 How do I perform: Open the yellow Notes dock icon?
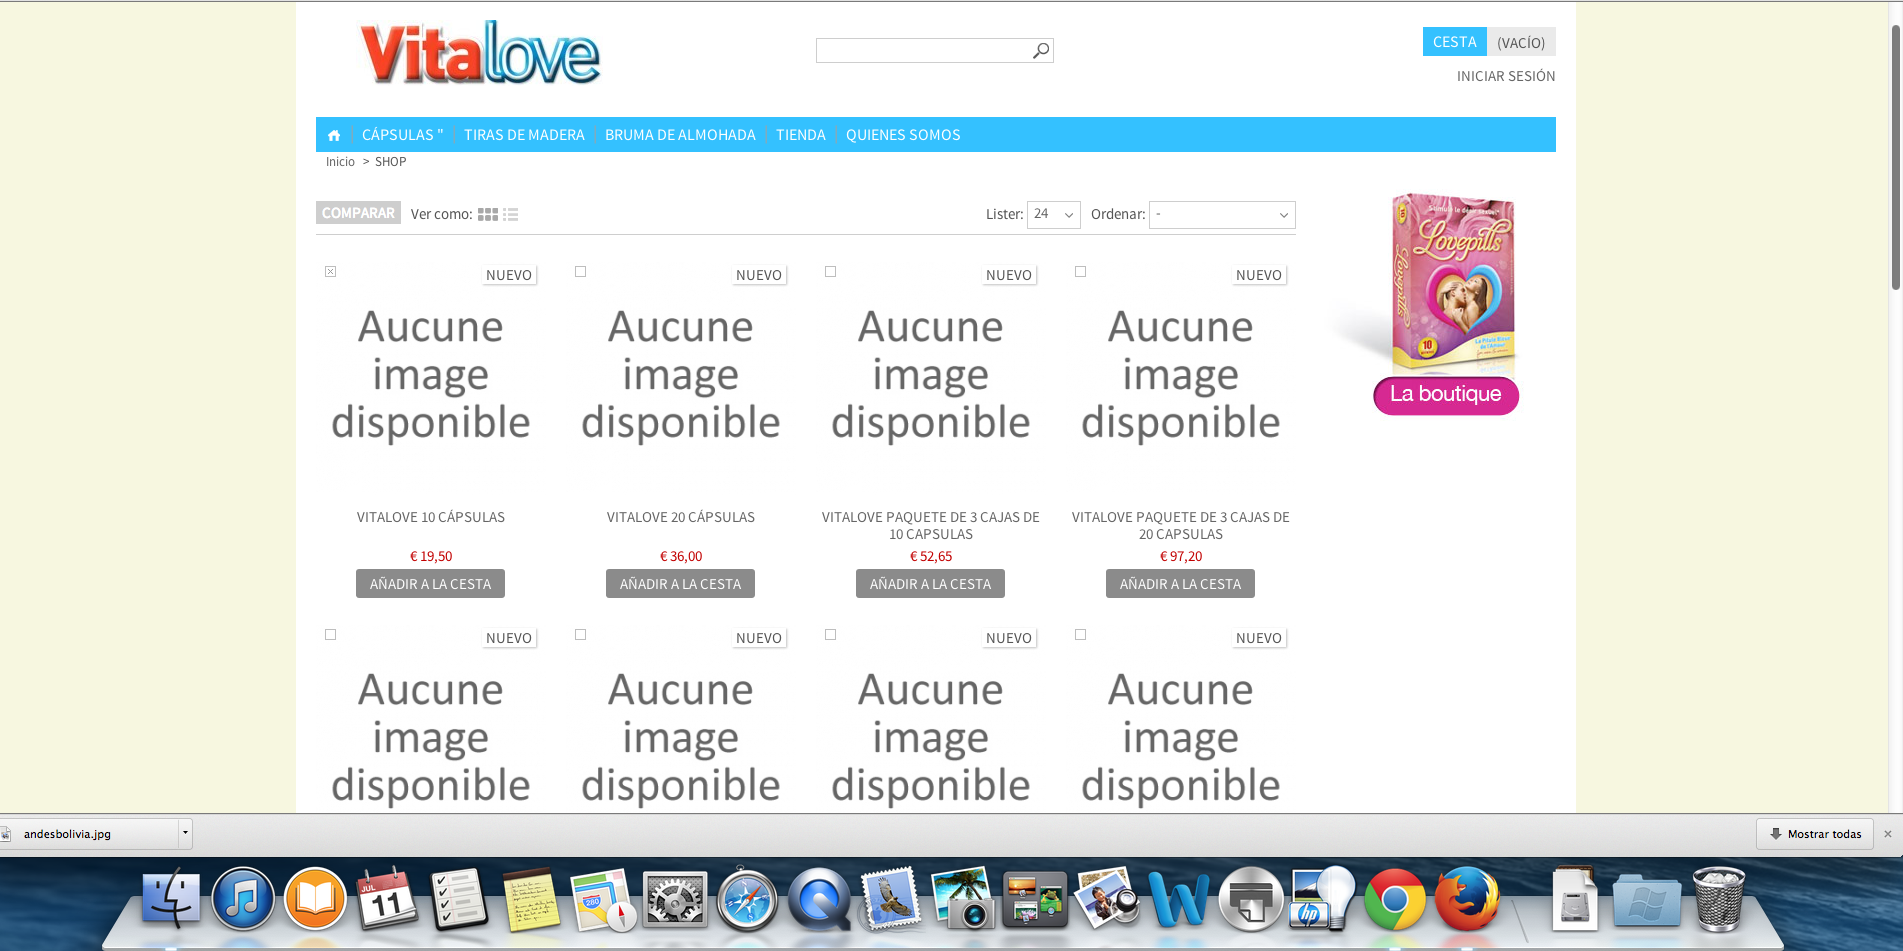[x=531, y=899]
